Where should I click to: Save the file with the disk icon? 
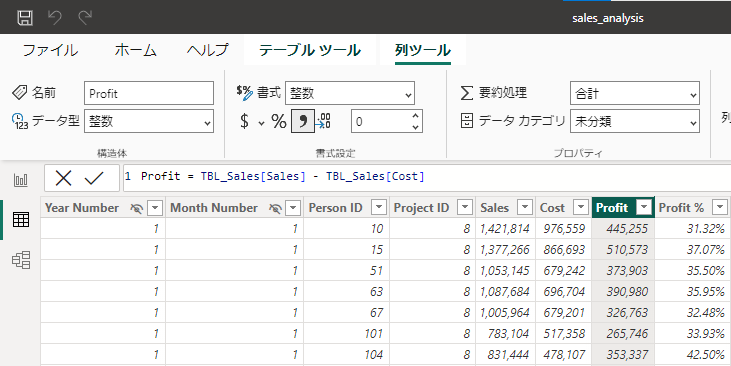tap(25, 18)
